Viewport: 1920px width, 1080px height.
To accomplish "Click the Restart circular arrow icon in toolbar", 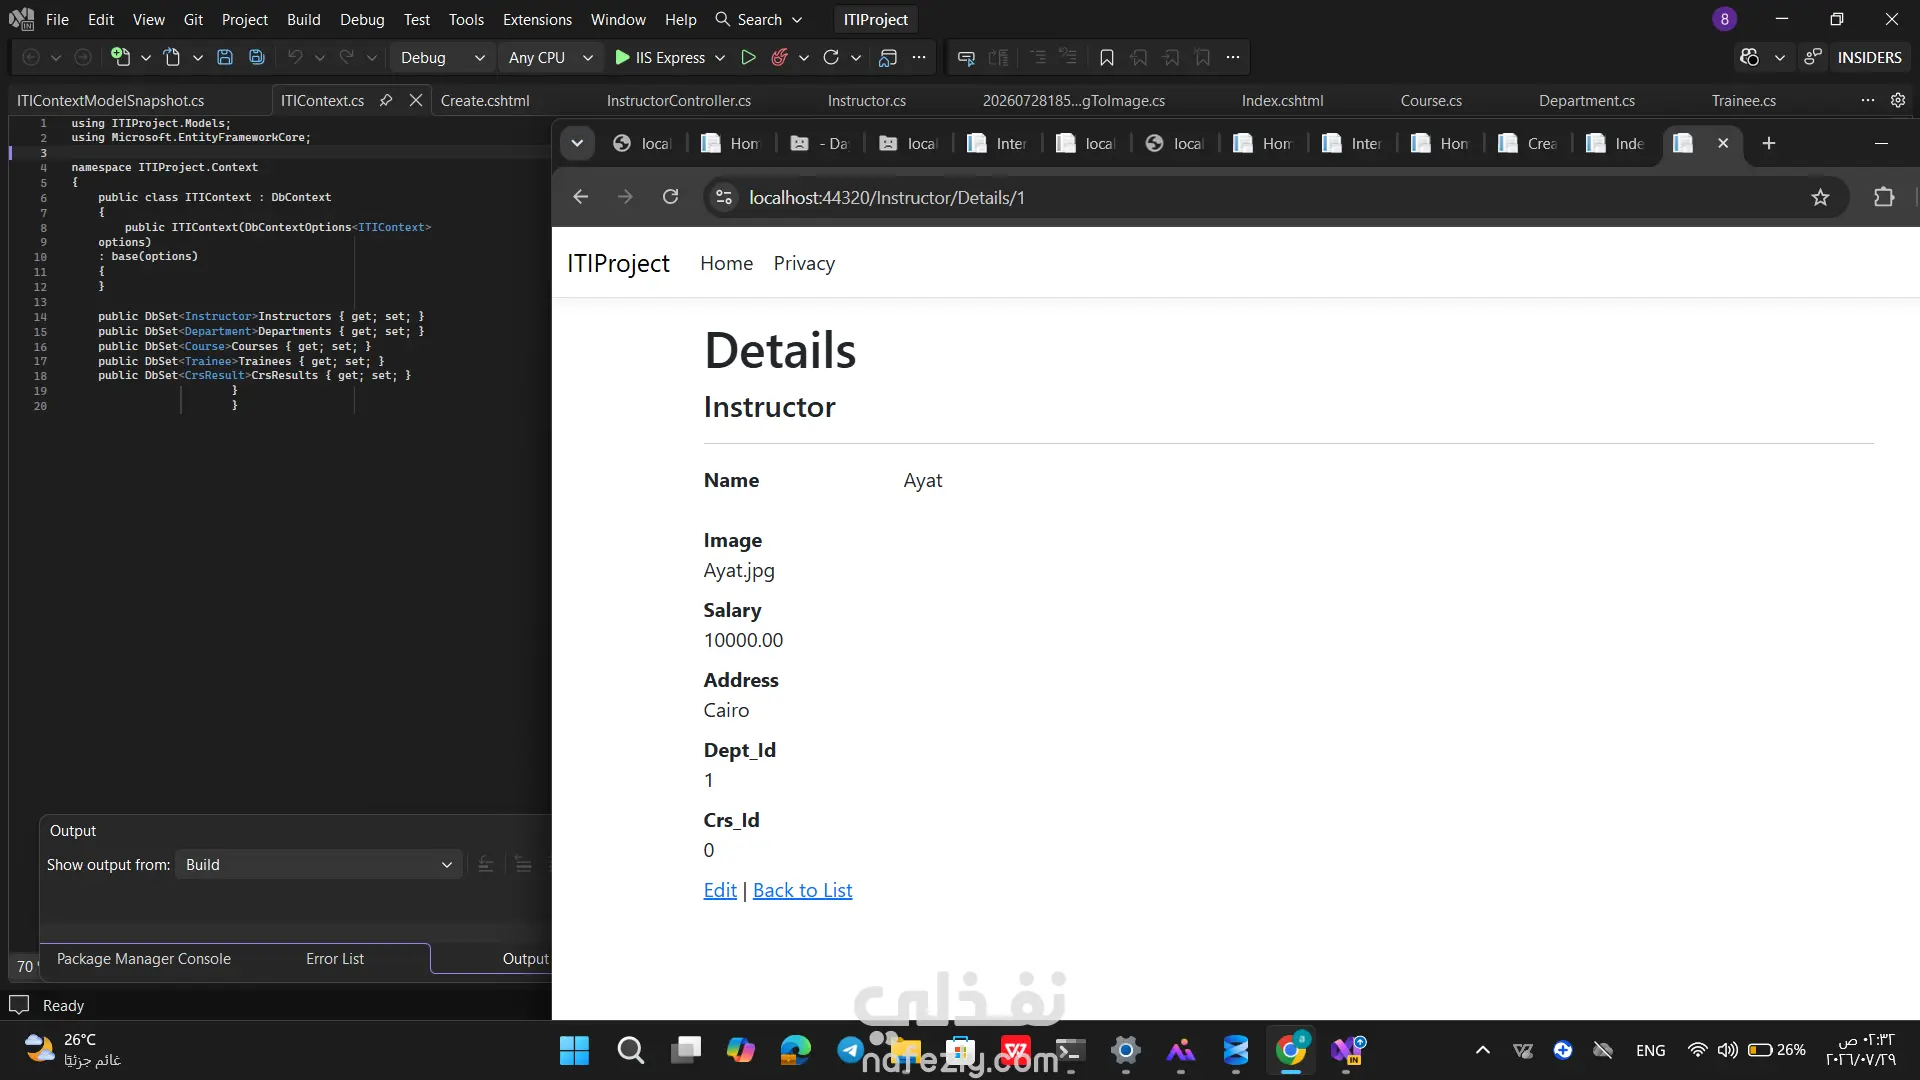I will [831, 58].
